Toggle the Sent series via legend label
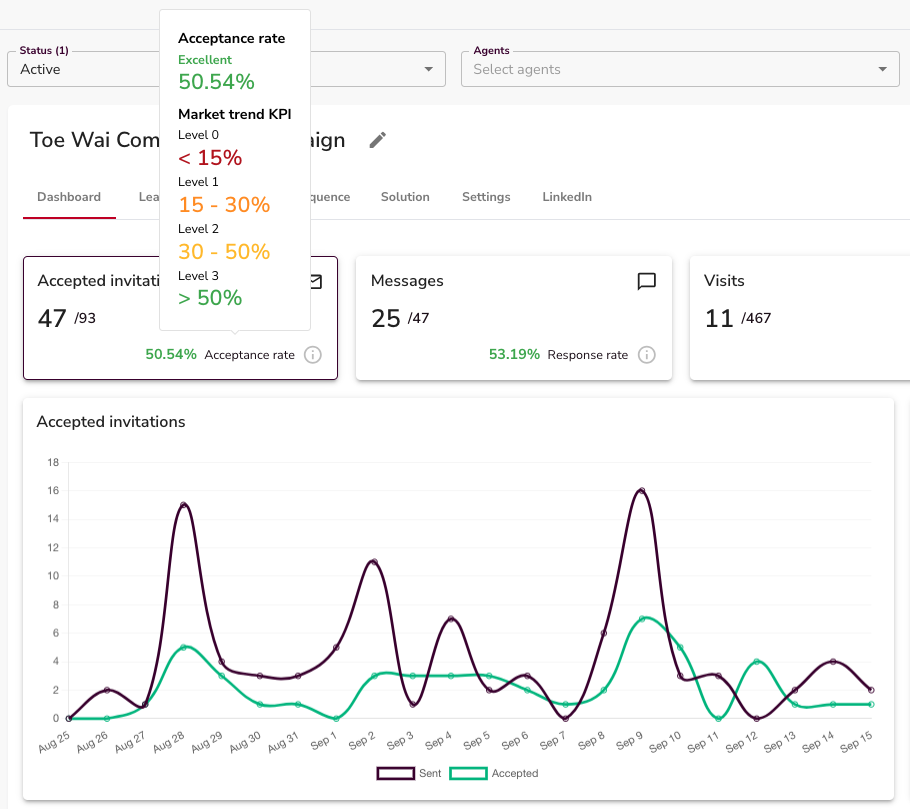Viewport: 910px width, 809px height. (x=430, y=774)
